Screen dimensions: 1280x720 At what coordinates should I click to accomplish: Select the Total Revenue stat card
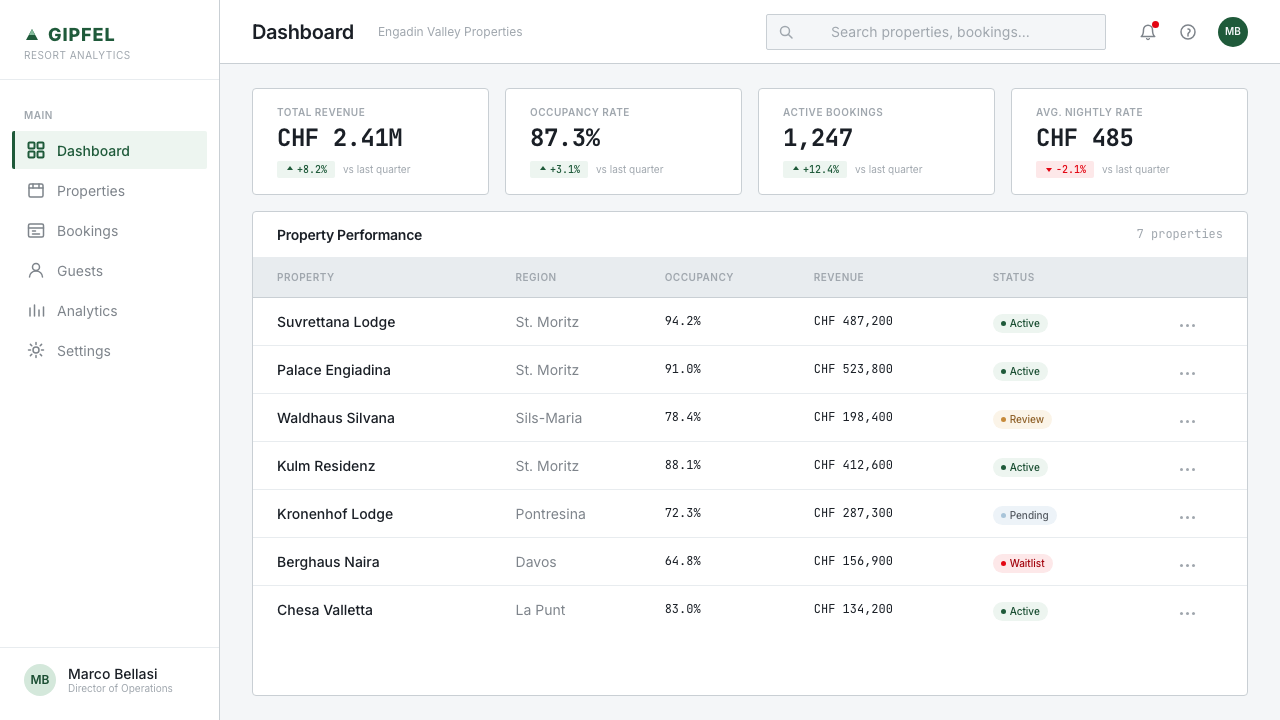pos(370,141)
